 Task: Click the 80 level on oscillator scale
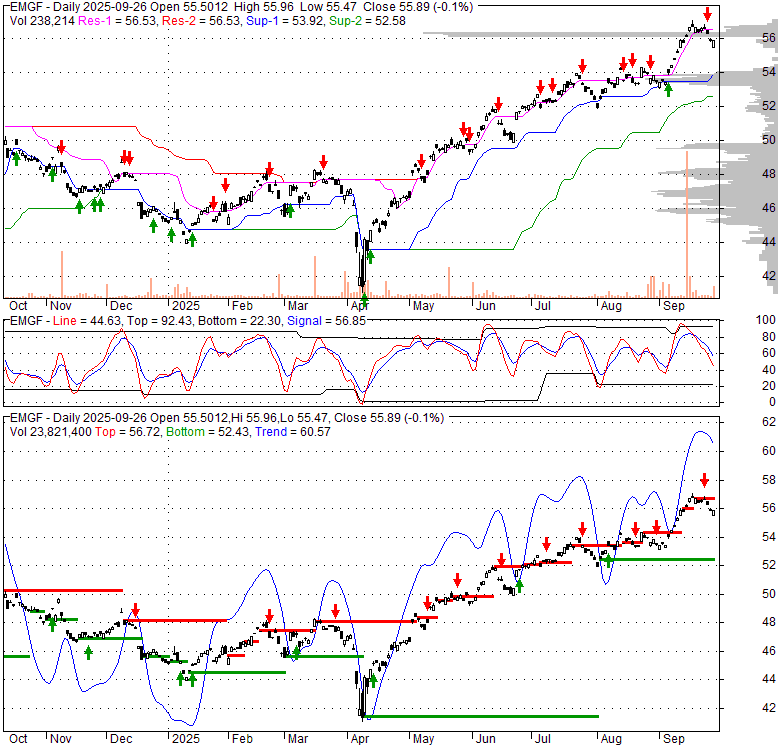[769, 337]
